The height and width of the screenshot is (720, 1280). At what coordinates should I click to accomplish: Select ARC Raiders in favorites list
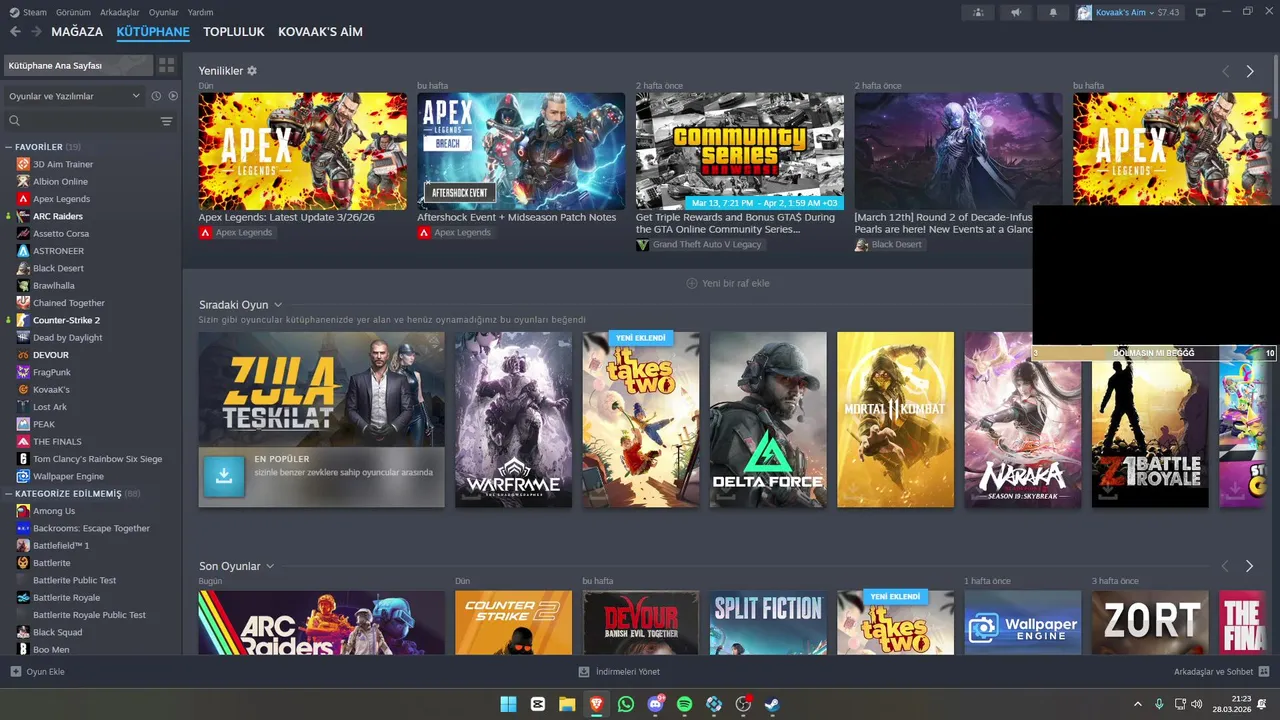point(58,216)
